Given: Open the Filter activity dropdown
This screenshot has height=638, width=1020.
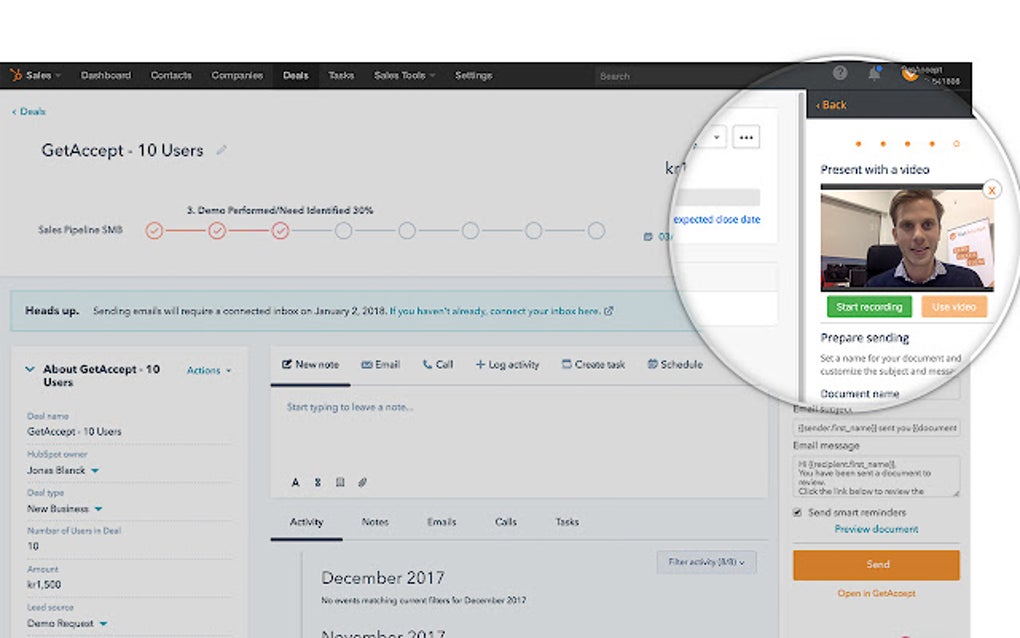Looking at the screenshot, I should pos(706,562).
